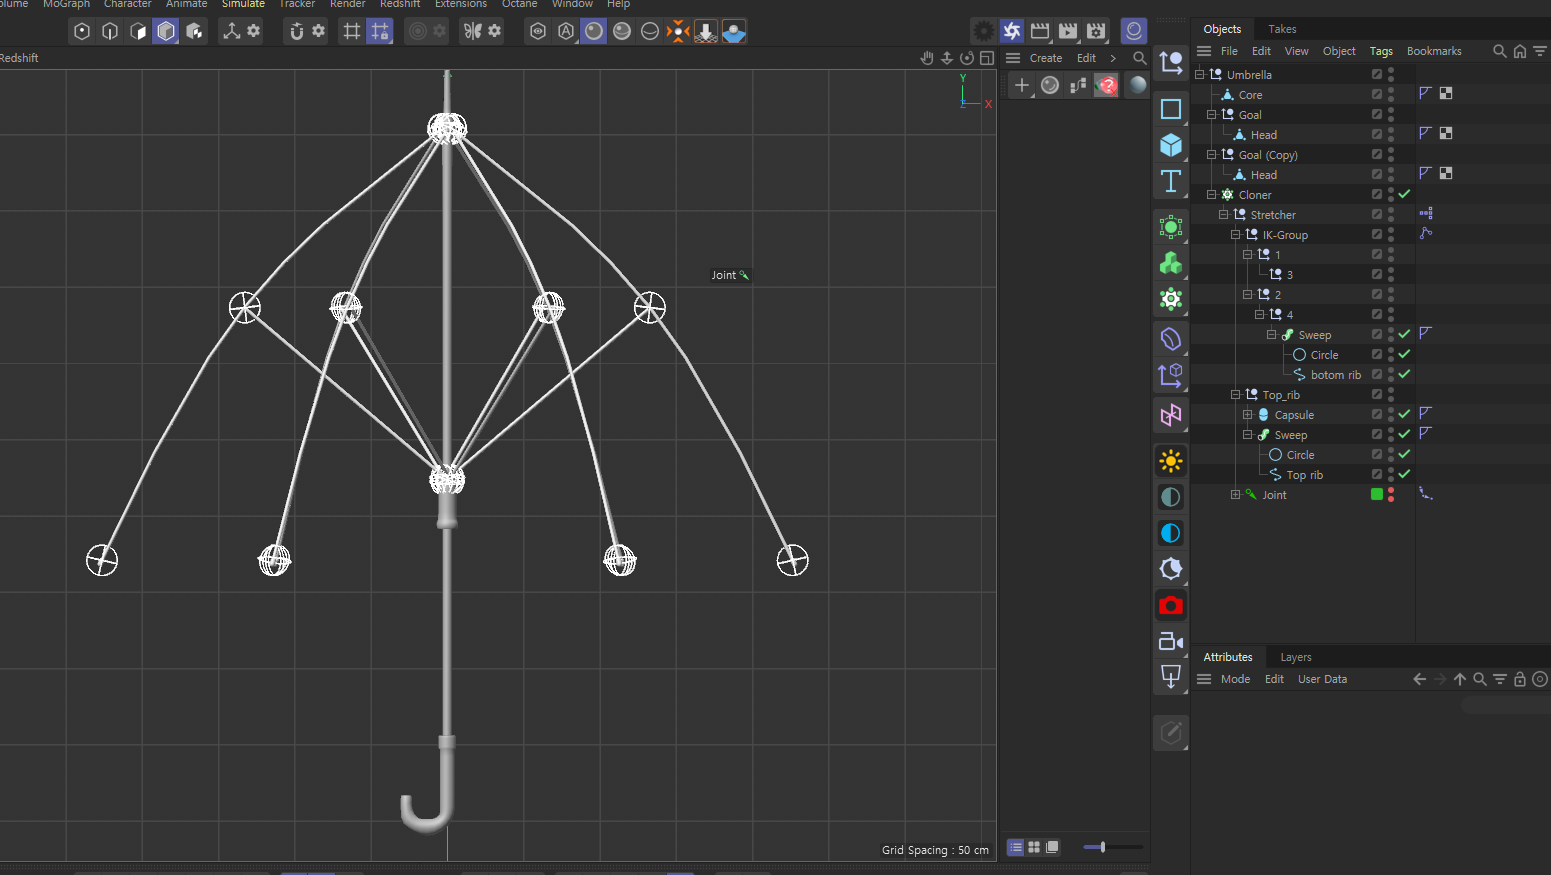This screenshot has height=875, width=1551.
Task: Toggle the Cloner enable checkmark
Action: pos(1404,194)
